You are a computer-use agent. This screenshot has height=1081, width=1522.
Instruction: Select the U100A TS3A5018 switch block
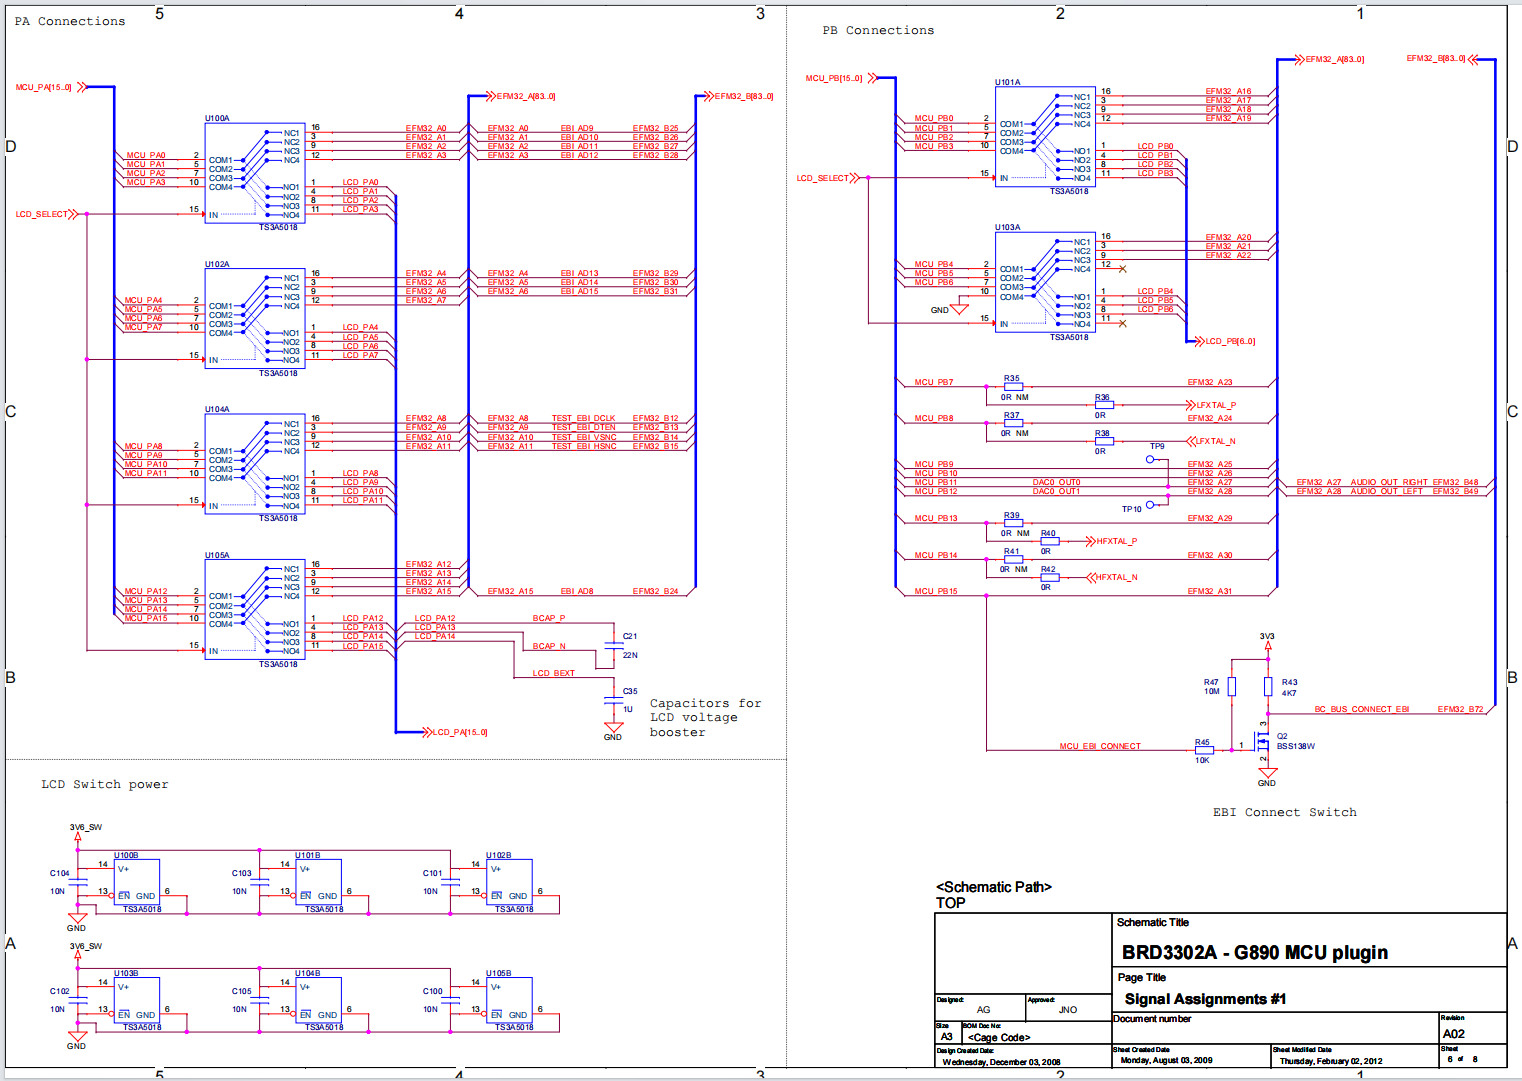[x=254, y=173]
